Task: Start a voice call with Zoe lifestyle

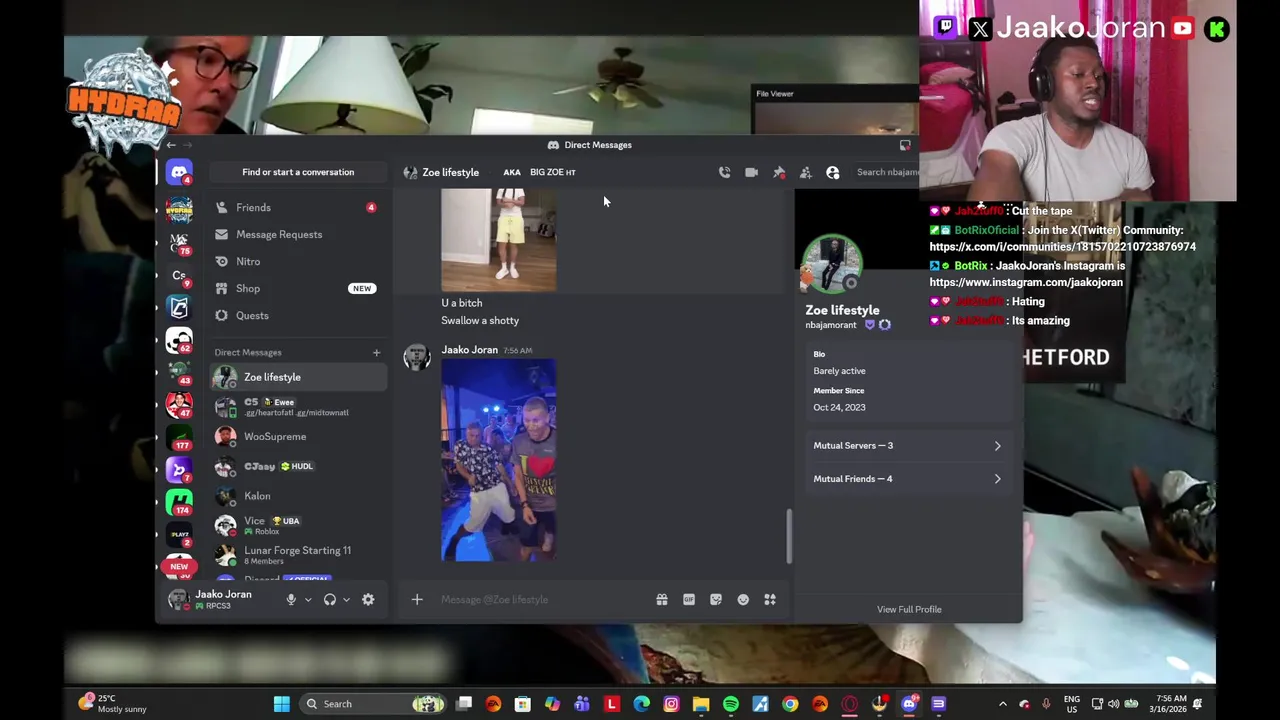Action: click(724, 172)
